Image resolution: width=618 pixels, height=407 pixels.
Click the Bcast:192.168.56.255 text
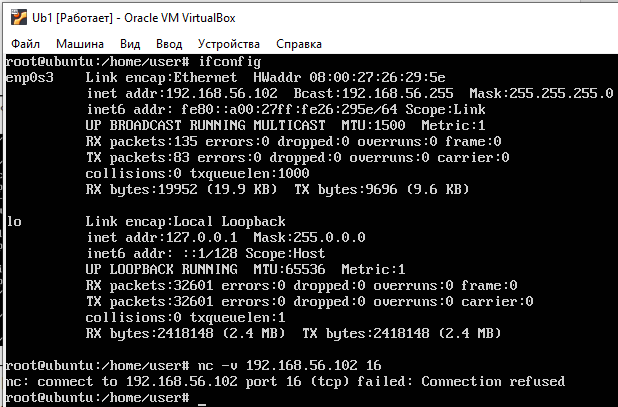point(374,93)
